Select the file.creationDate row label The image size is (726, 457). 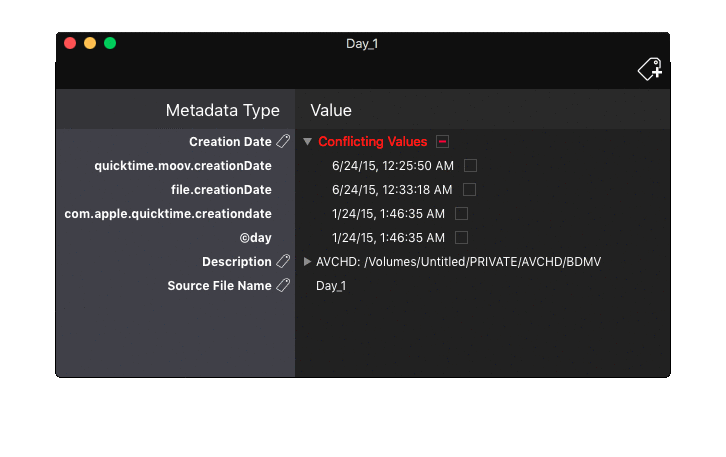(x=221, y=190)
